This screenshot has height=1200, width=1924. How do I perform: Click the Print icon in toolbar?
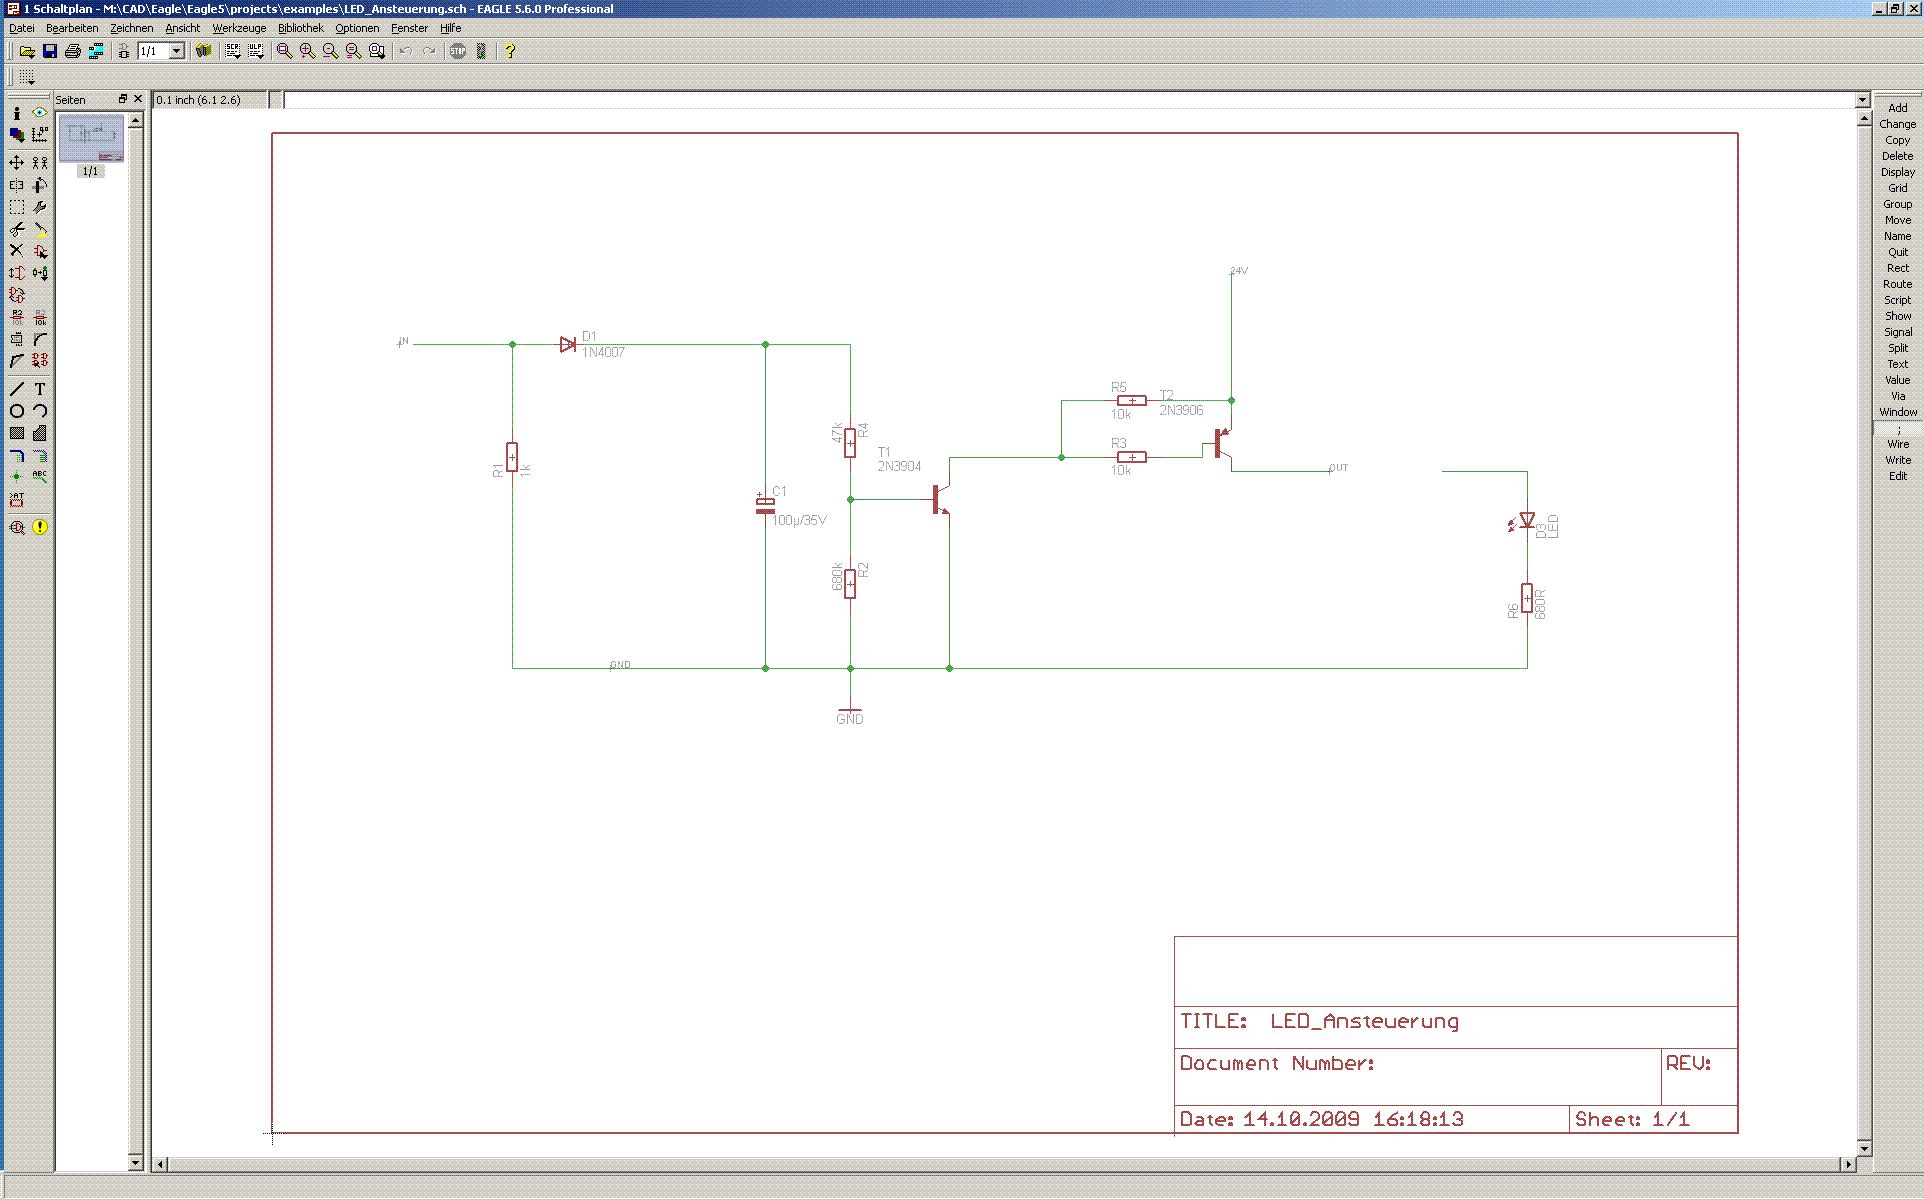click(73, 51)
